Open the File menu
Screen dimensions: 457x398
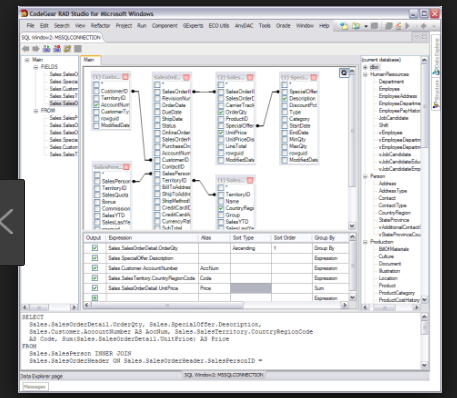tap(30, 26)
